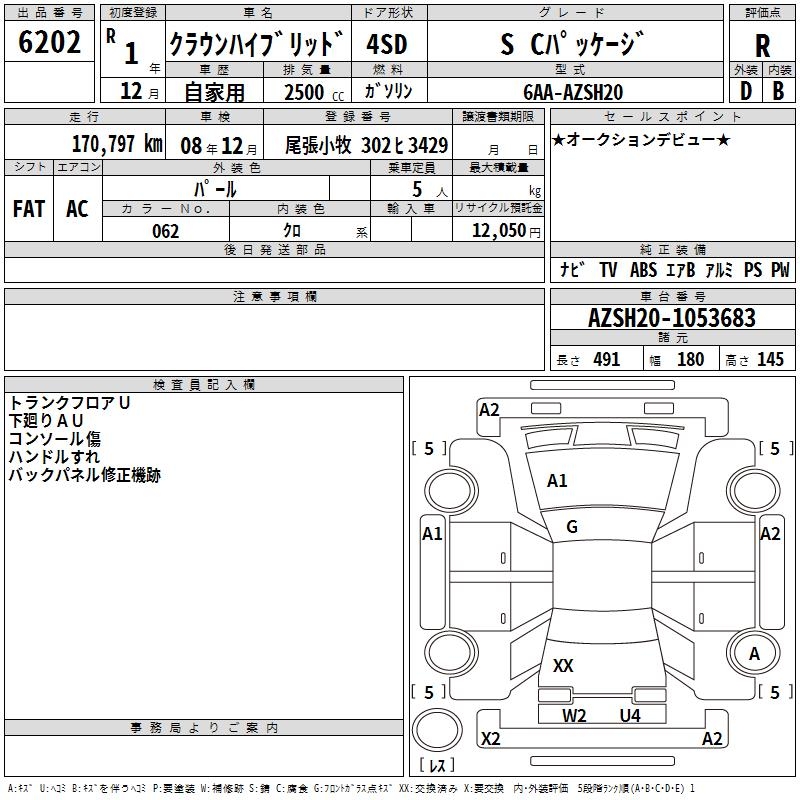Screen dimensions: 800x800
Task: Select the interior grade B cell
Action: click(x=779, y=91)
